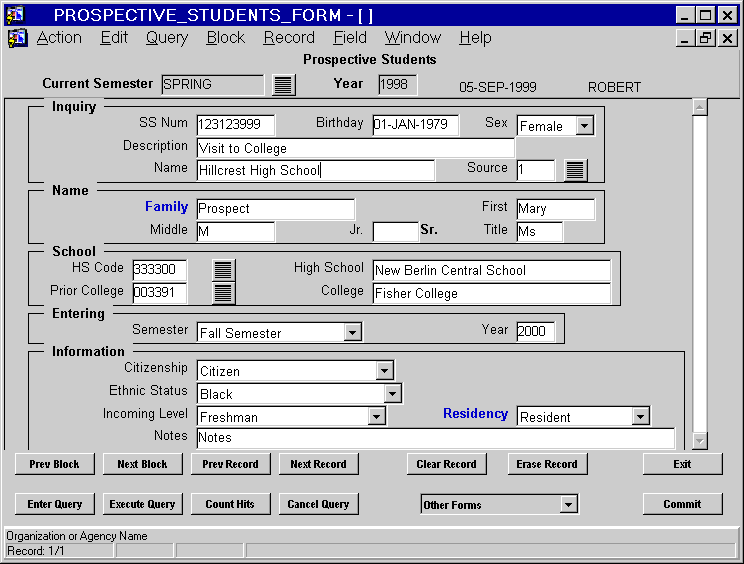Click the Clear Record button
Viewport: 744px width, 564px height.
[x=446, y=464]
